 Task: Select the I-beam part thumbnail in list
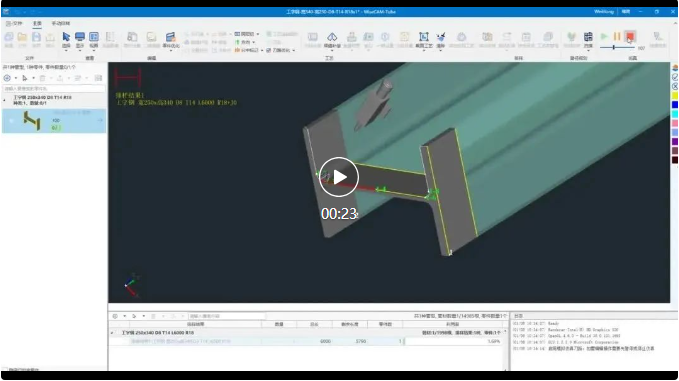point(32,120)
